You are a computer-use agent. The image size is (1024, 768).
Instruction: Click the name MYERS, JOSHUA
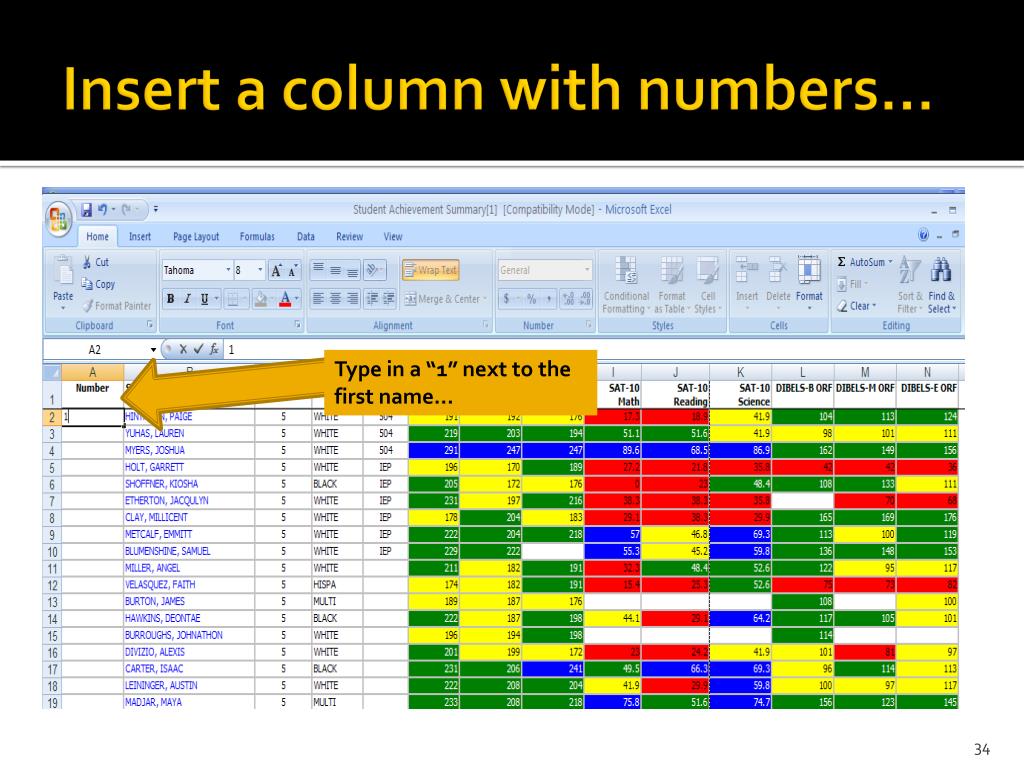[x=155, y=451]
